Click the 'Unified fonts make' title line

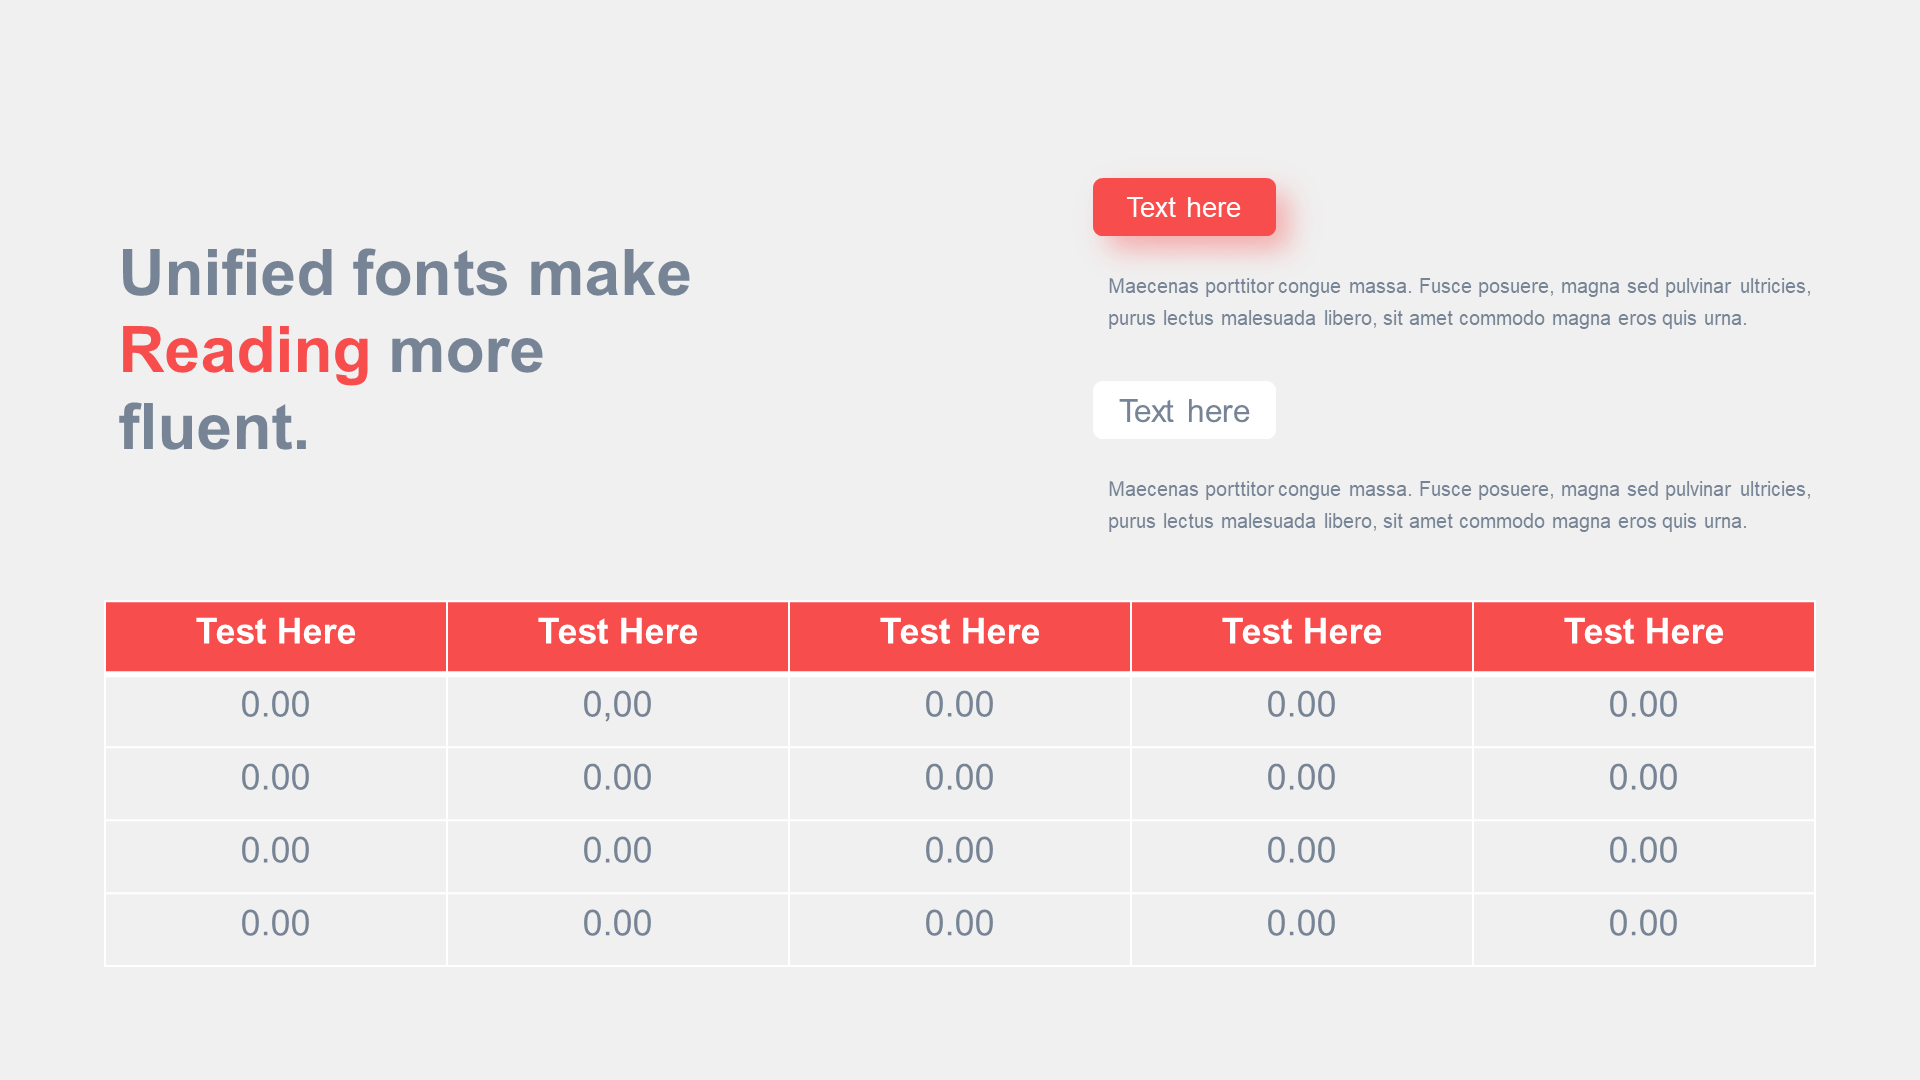point(405,273)
